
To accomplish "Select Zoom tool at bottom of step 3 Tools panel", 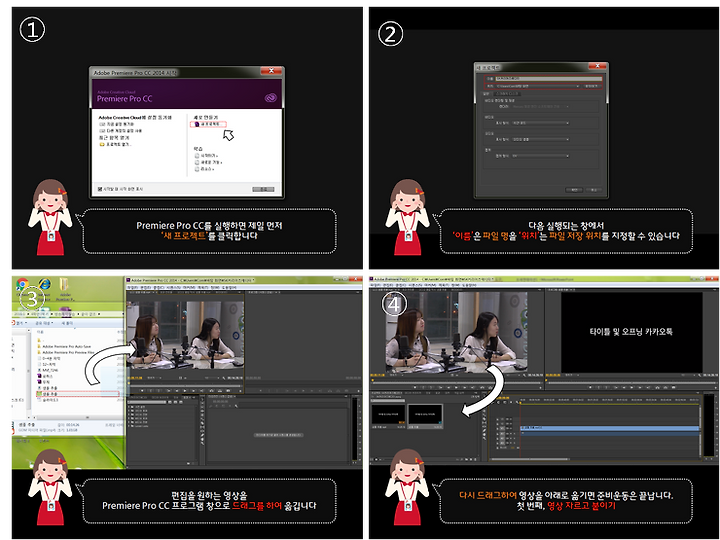I will tap(202, 443).
